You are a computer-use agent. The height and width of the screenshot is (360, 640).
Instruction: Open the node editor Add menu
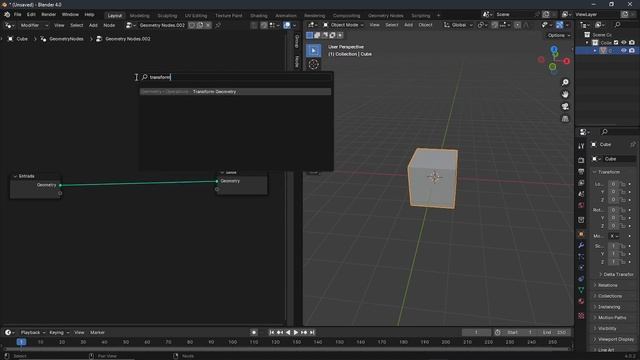point(93,25)
